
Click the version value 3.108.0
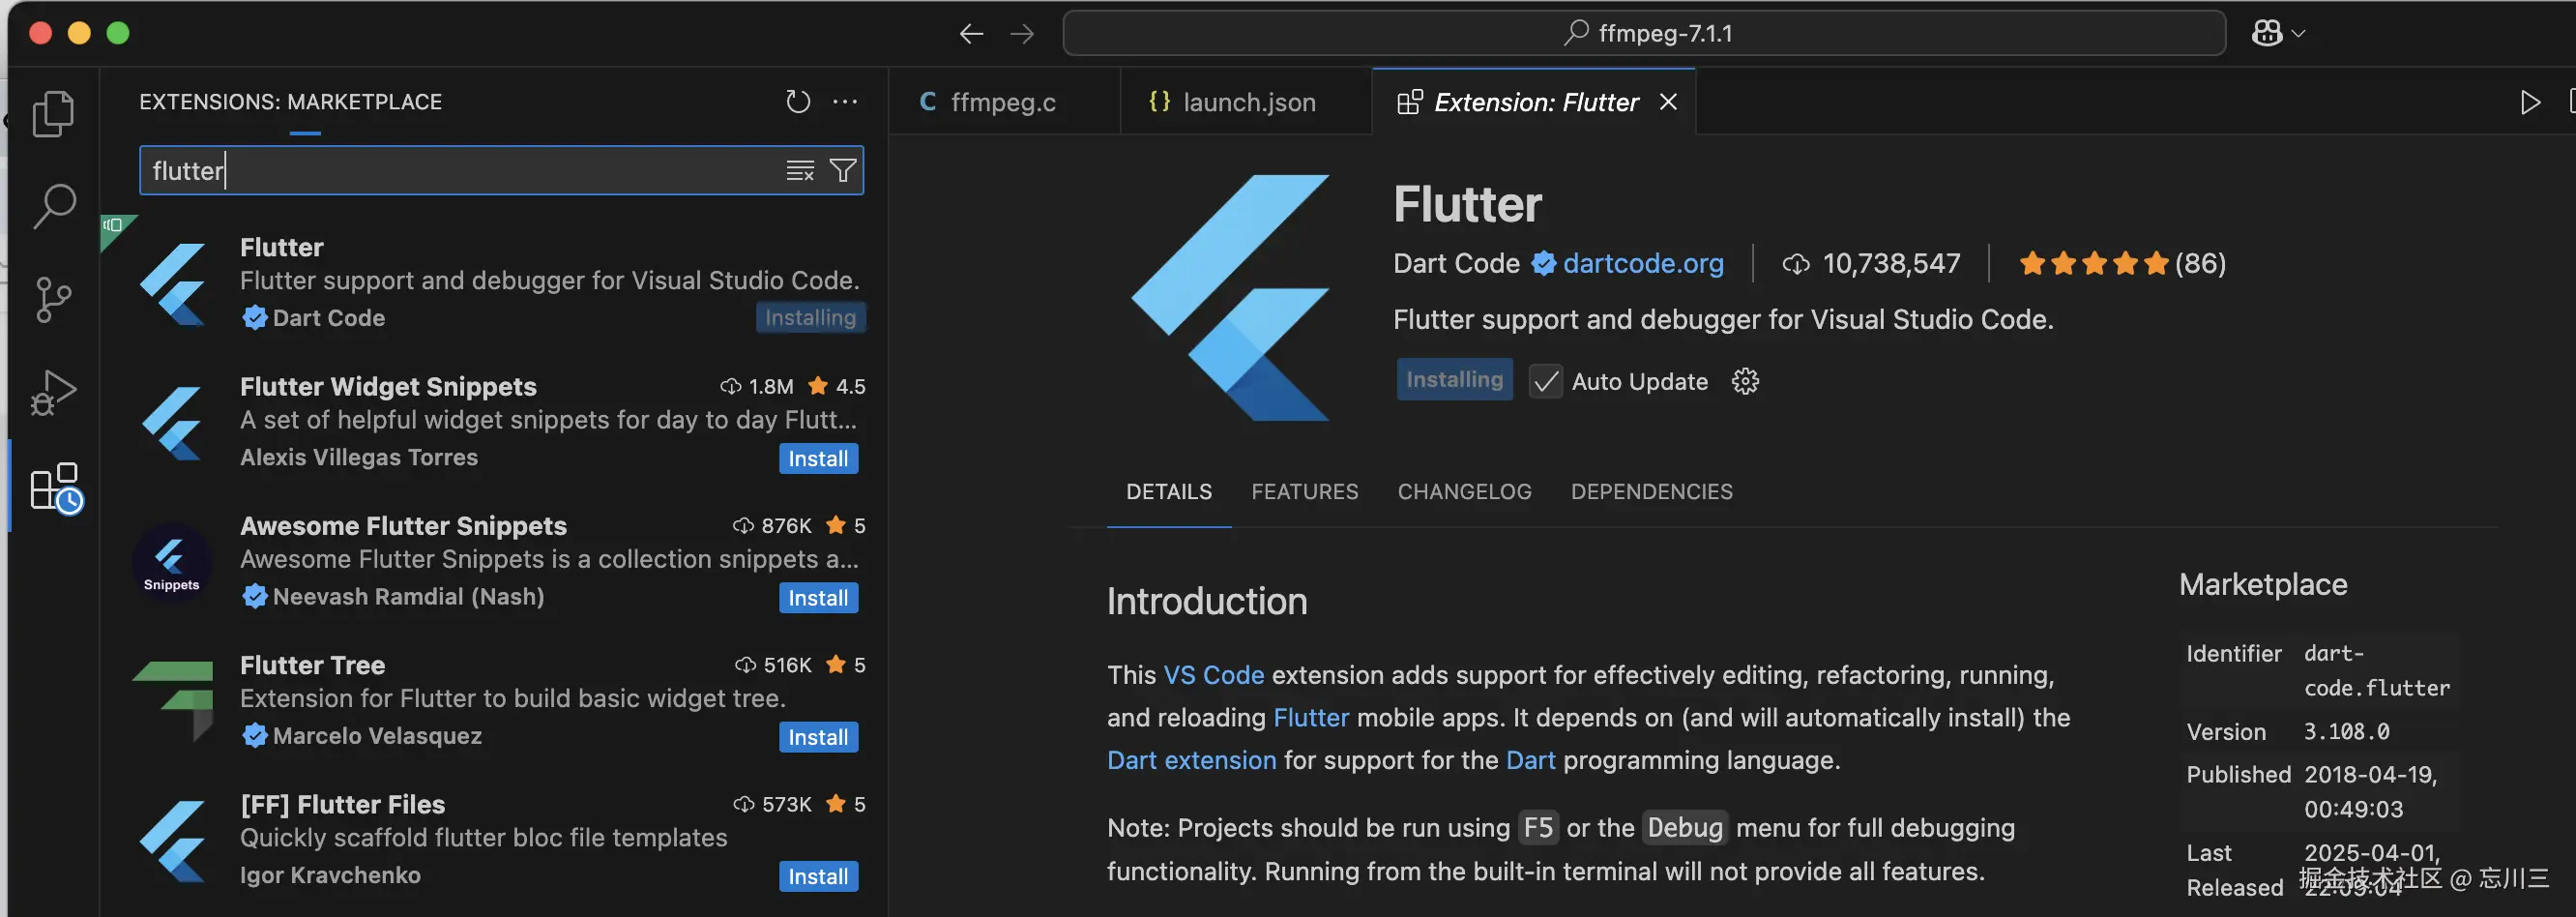[x=2346, y=732]
